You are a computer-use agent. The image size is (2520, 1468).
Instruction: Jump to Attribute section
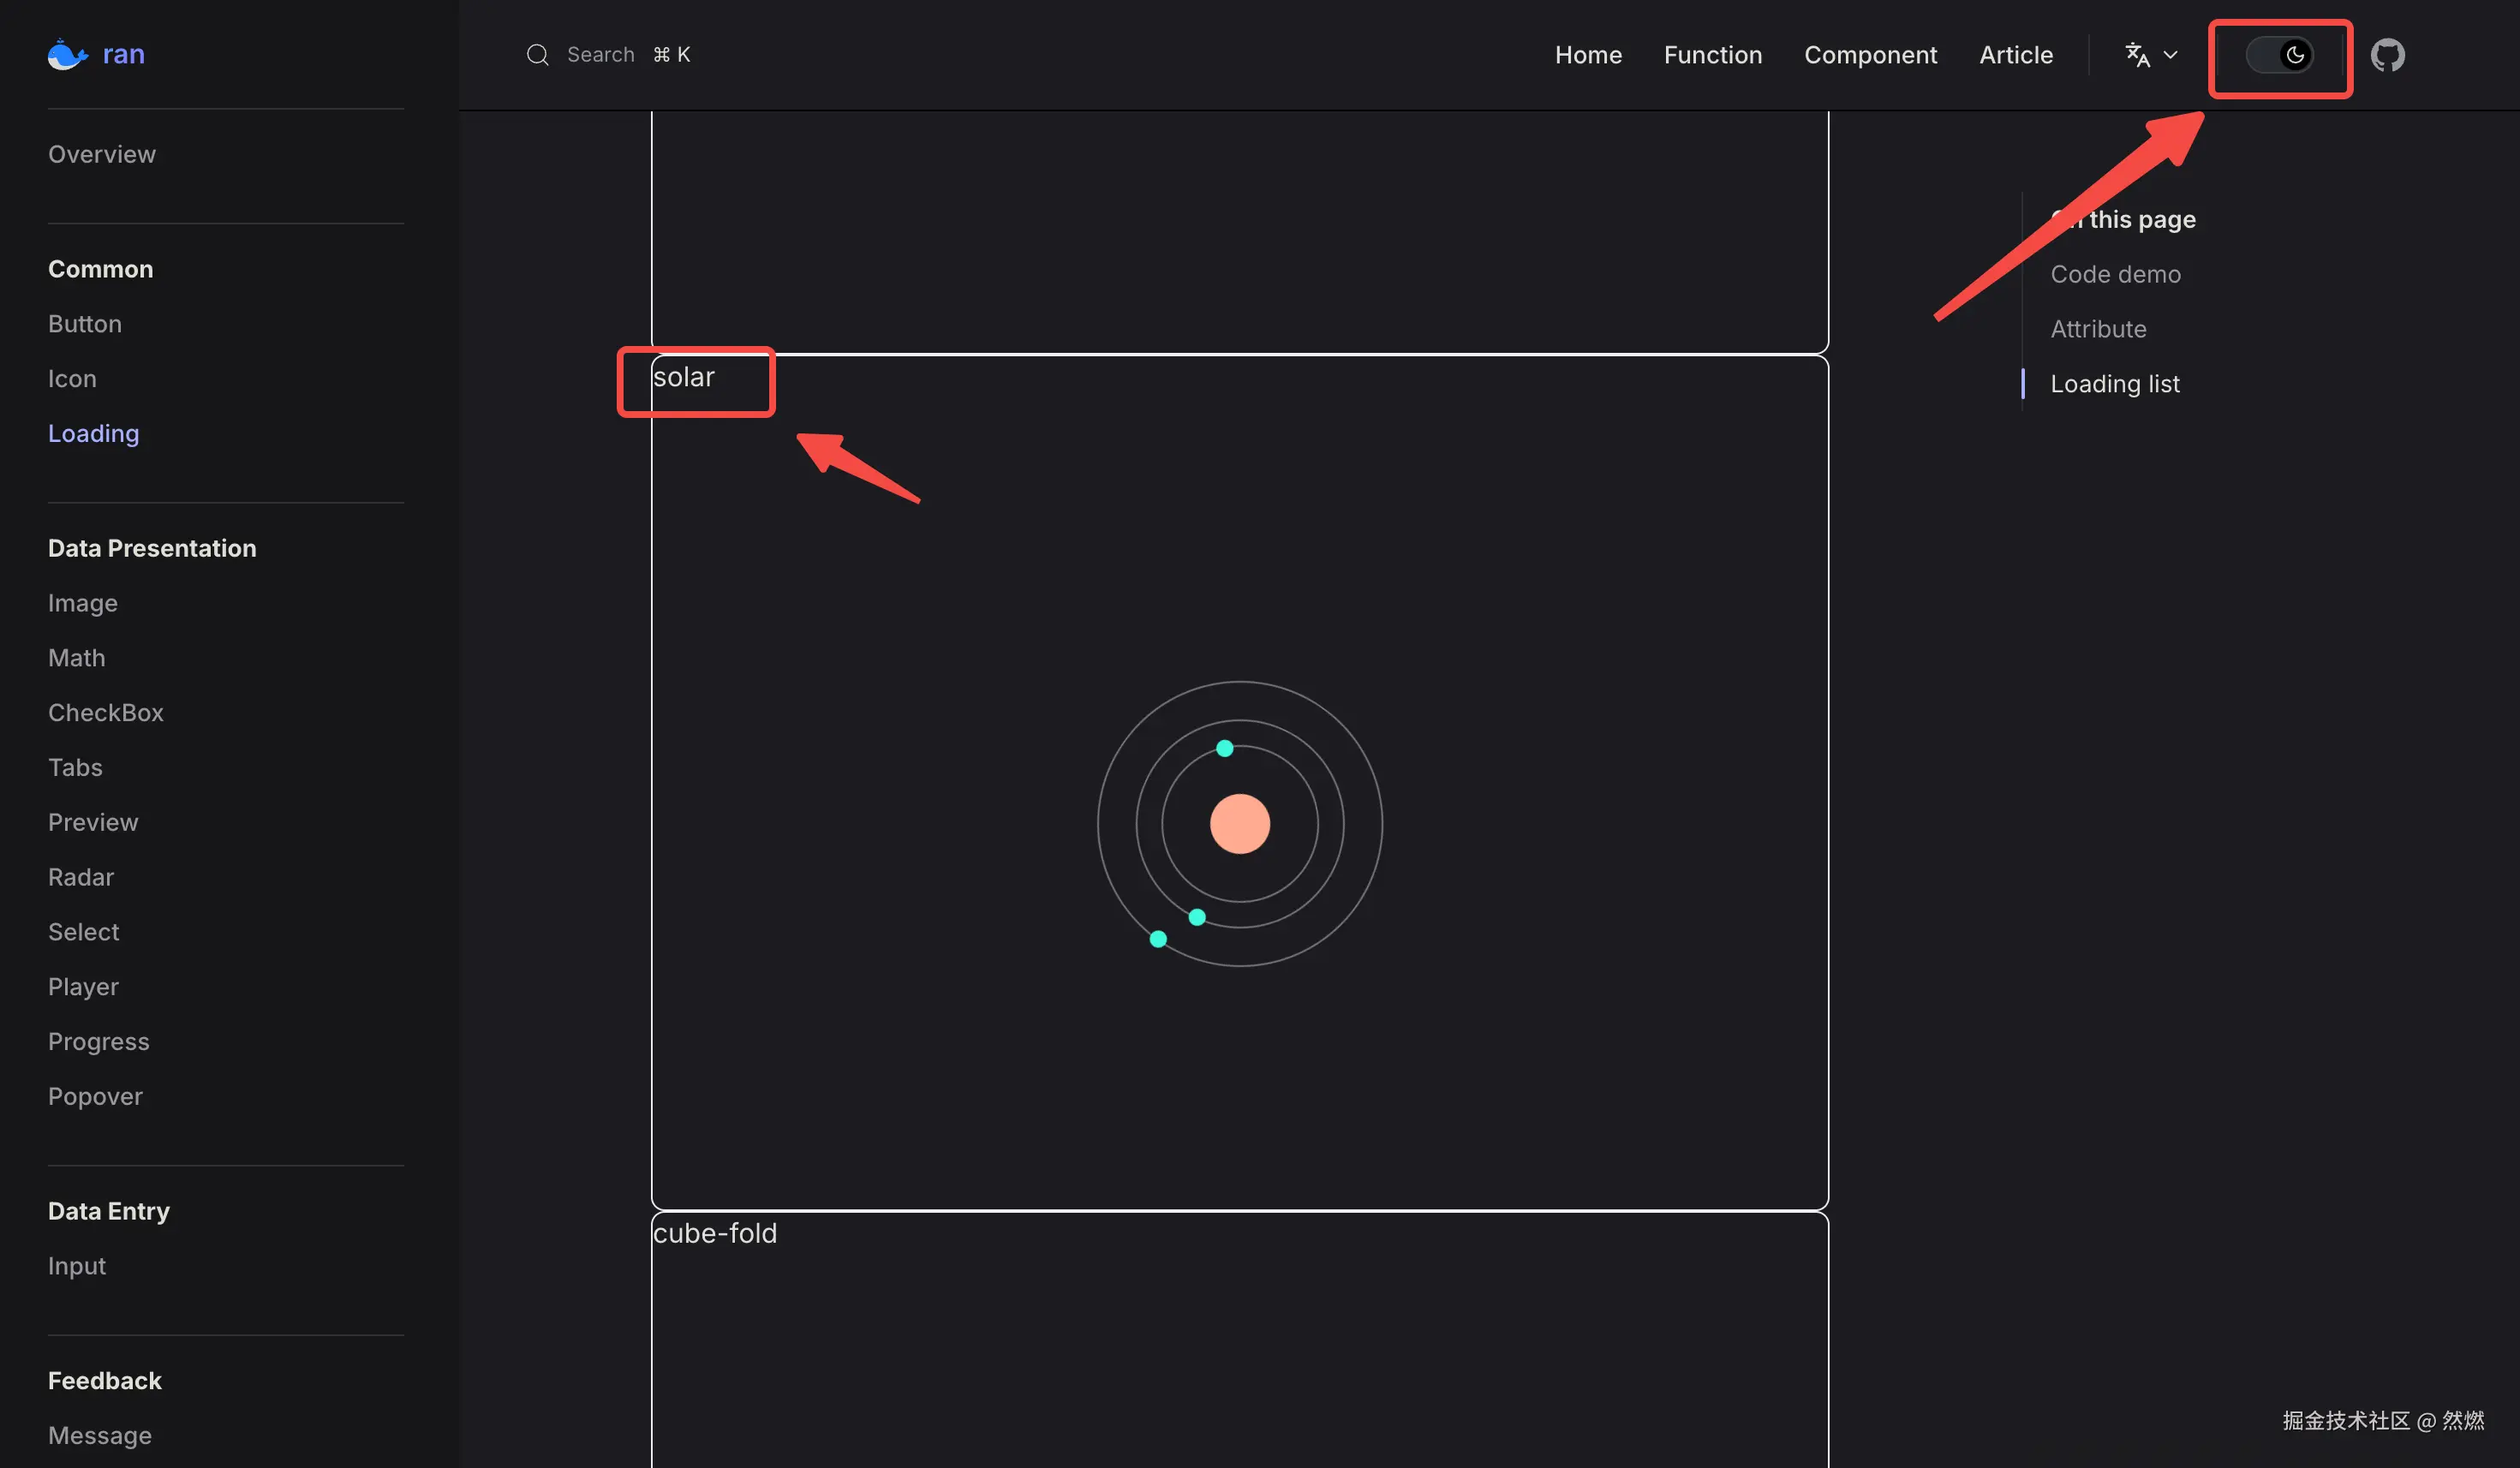coord(2098,329)
